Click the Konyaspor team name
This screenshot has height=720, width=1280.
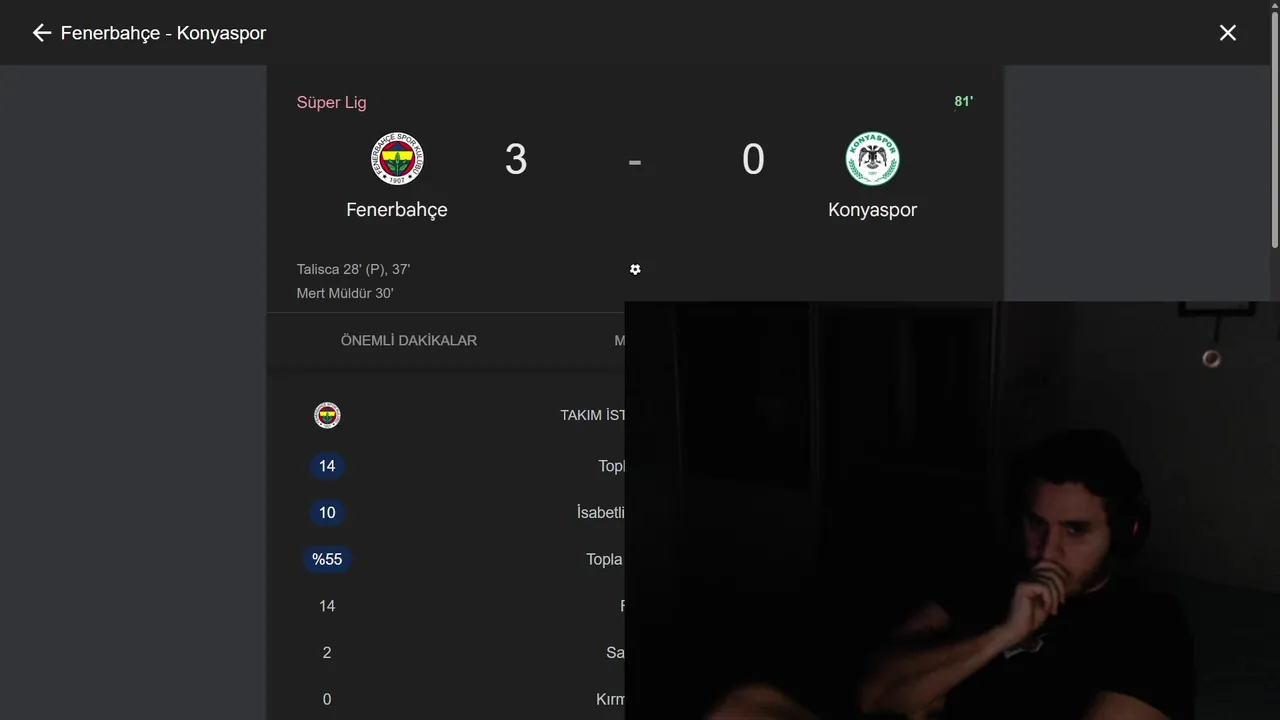[x=872, y=209]
